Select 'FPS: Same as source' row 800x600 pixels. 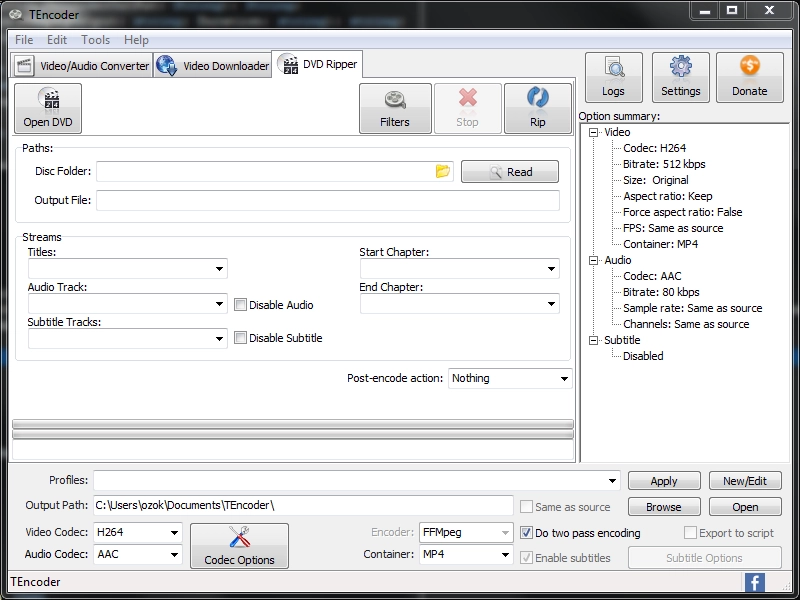coord(673,228)
